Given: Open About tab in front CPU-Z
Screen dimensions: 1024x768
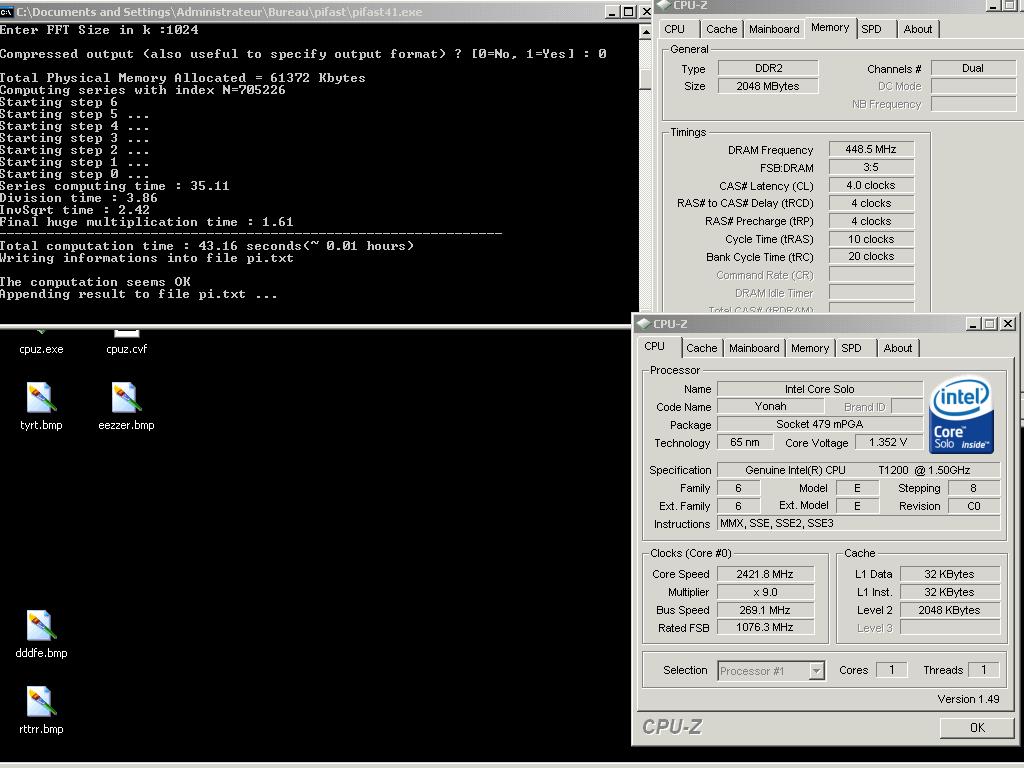Looking at the screenshot, I should [897, 348].
